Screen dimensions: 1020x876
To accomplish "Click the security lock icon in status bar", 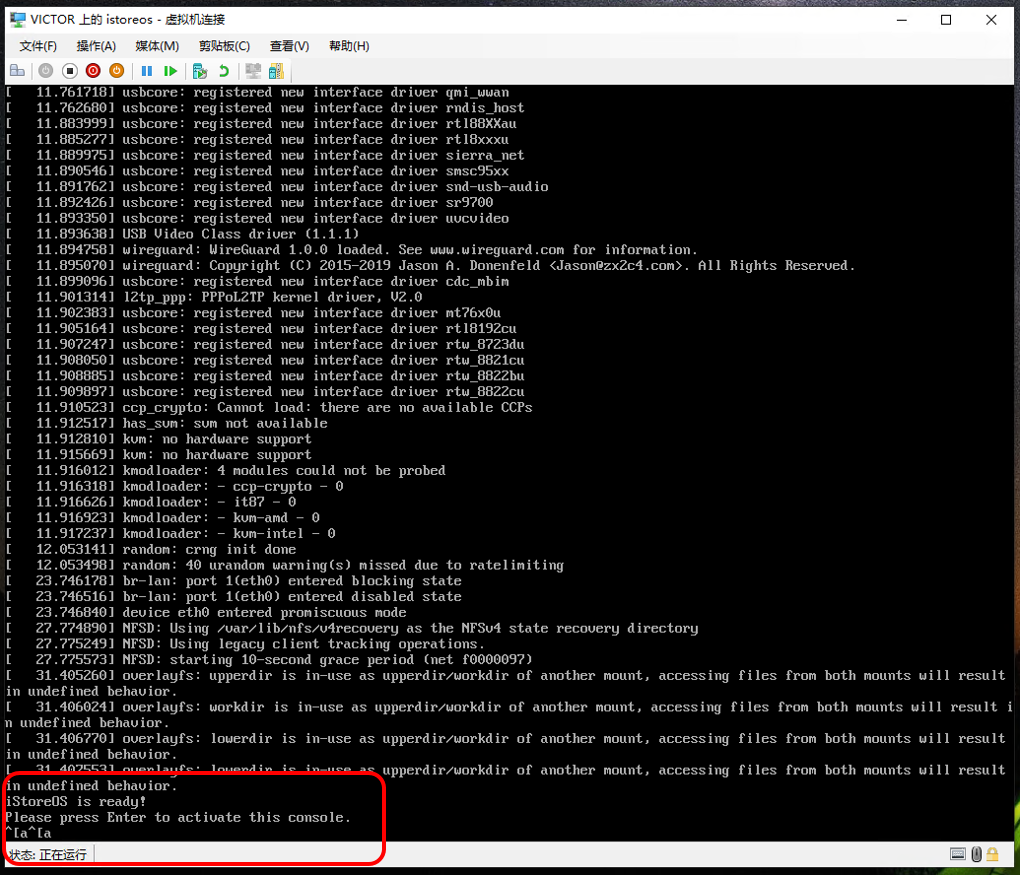I will (x=994, y=853).
